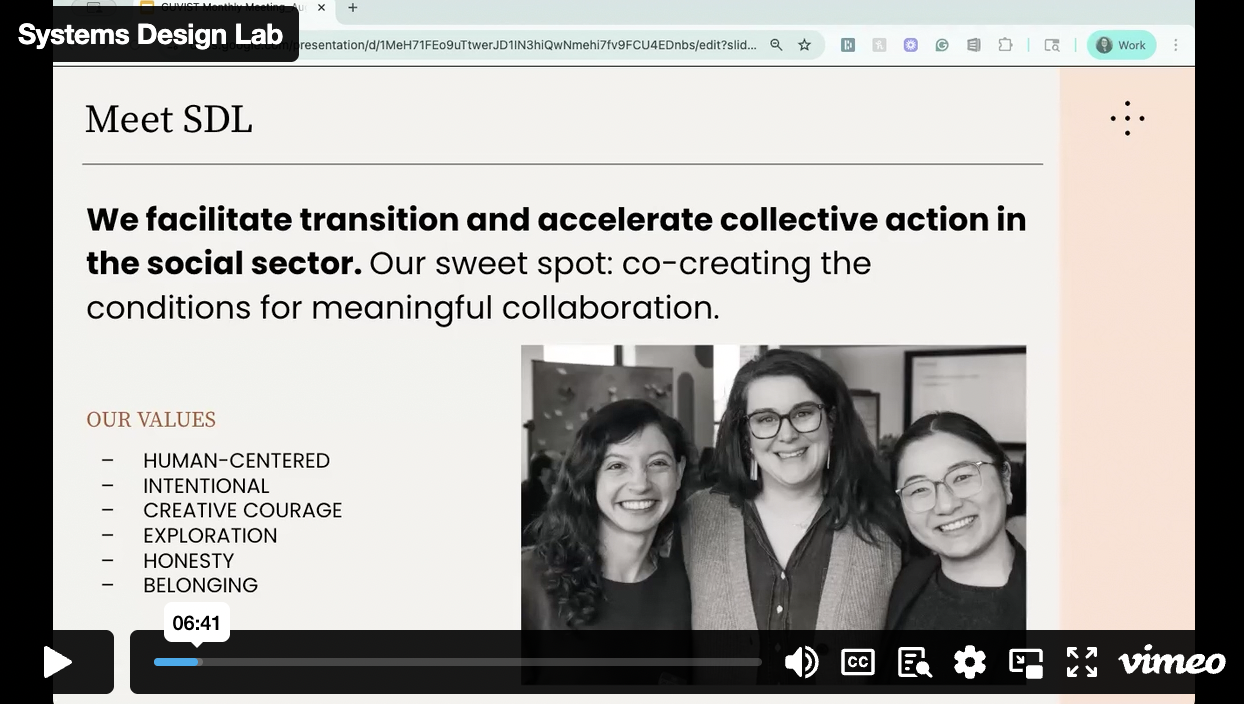
Task: Mute the video volume speaker icon
Action: tap(801, 662)
